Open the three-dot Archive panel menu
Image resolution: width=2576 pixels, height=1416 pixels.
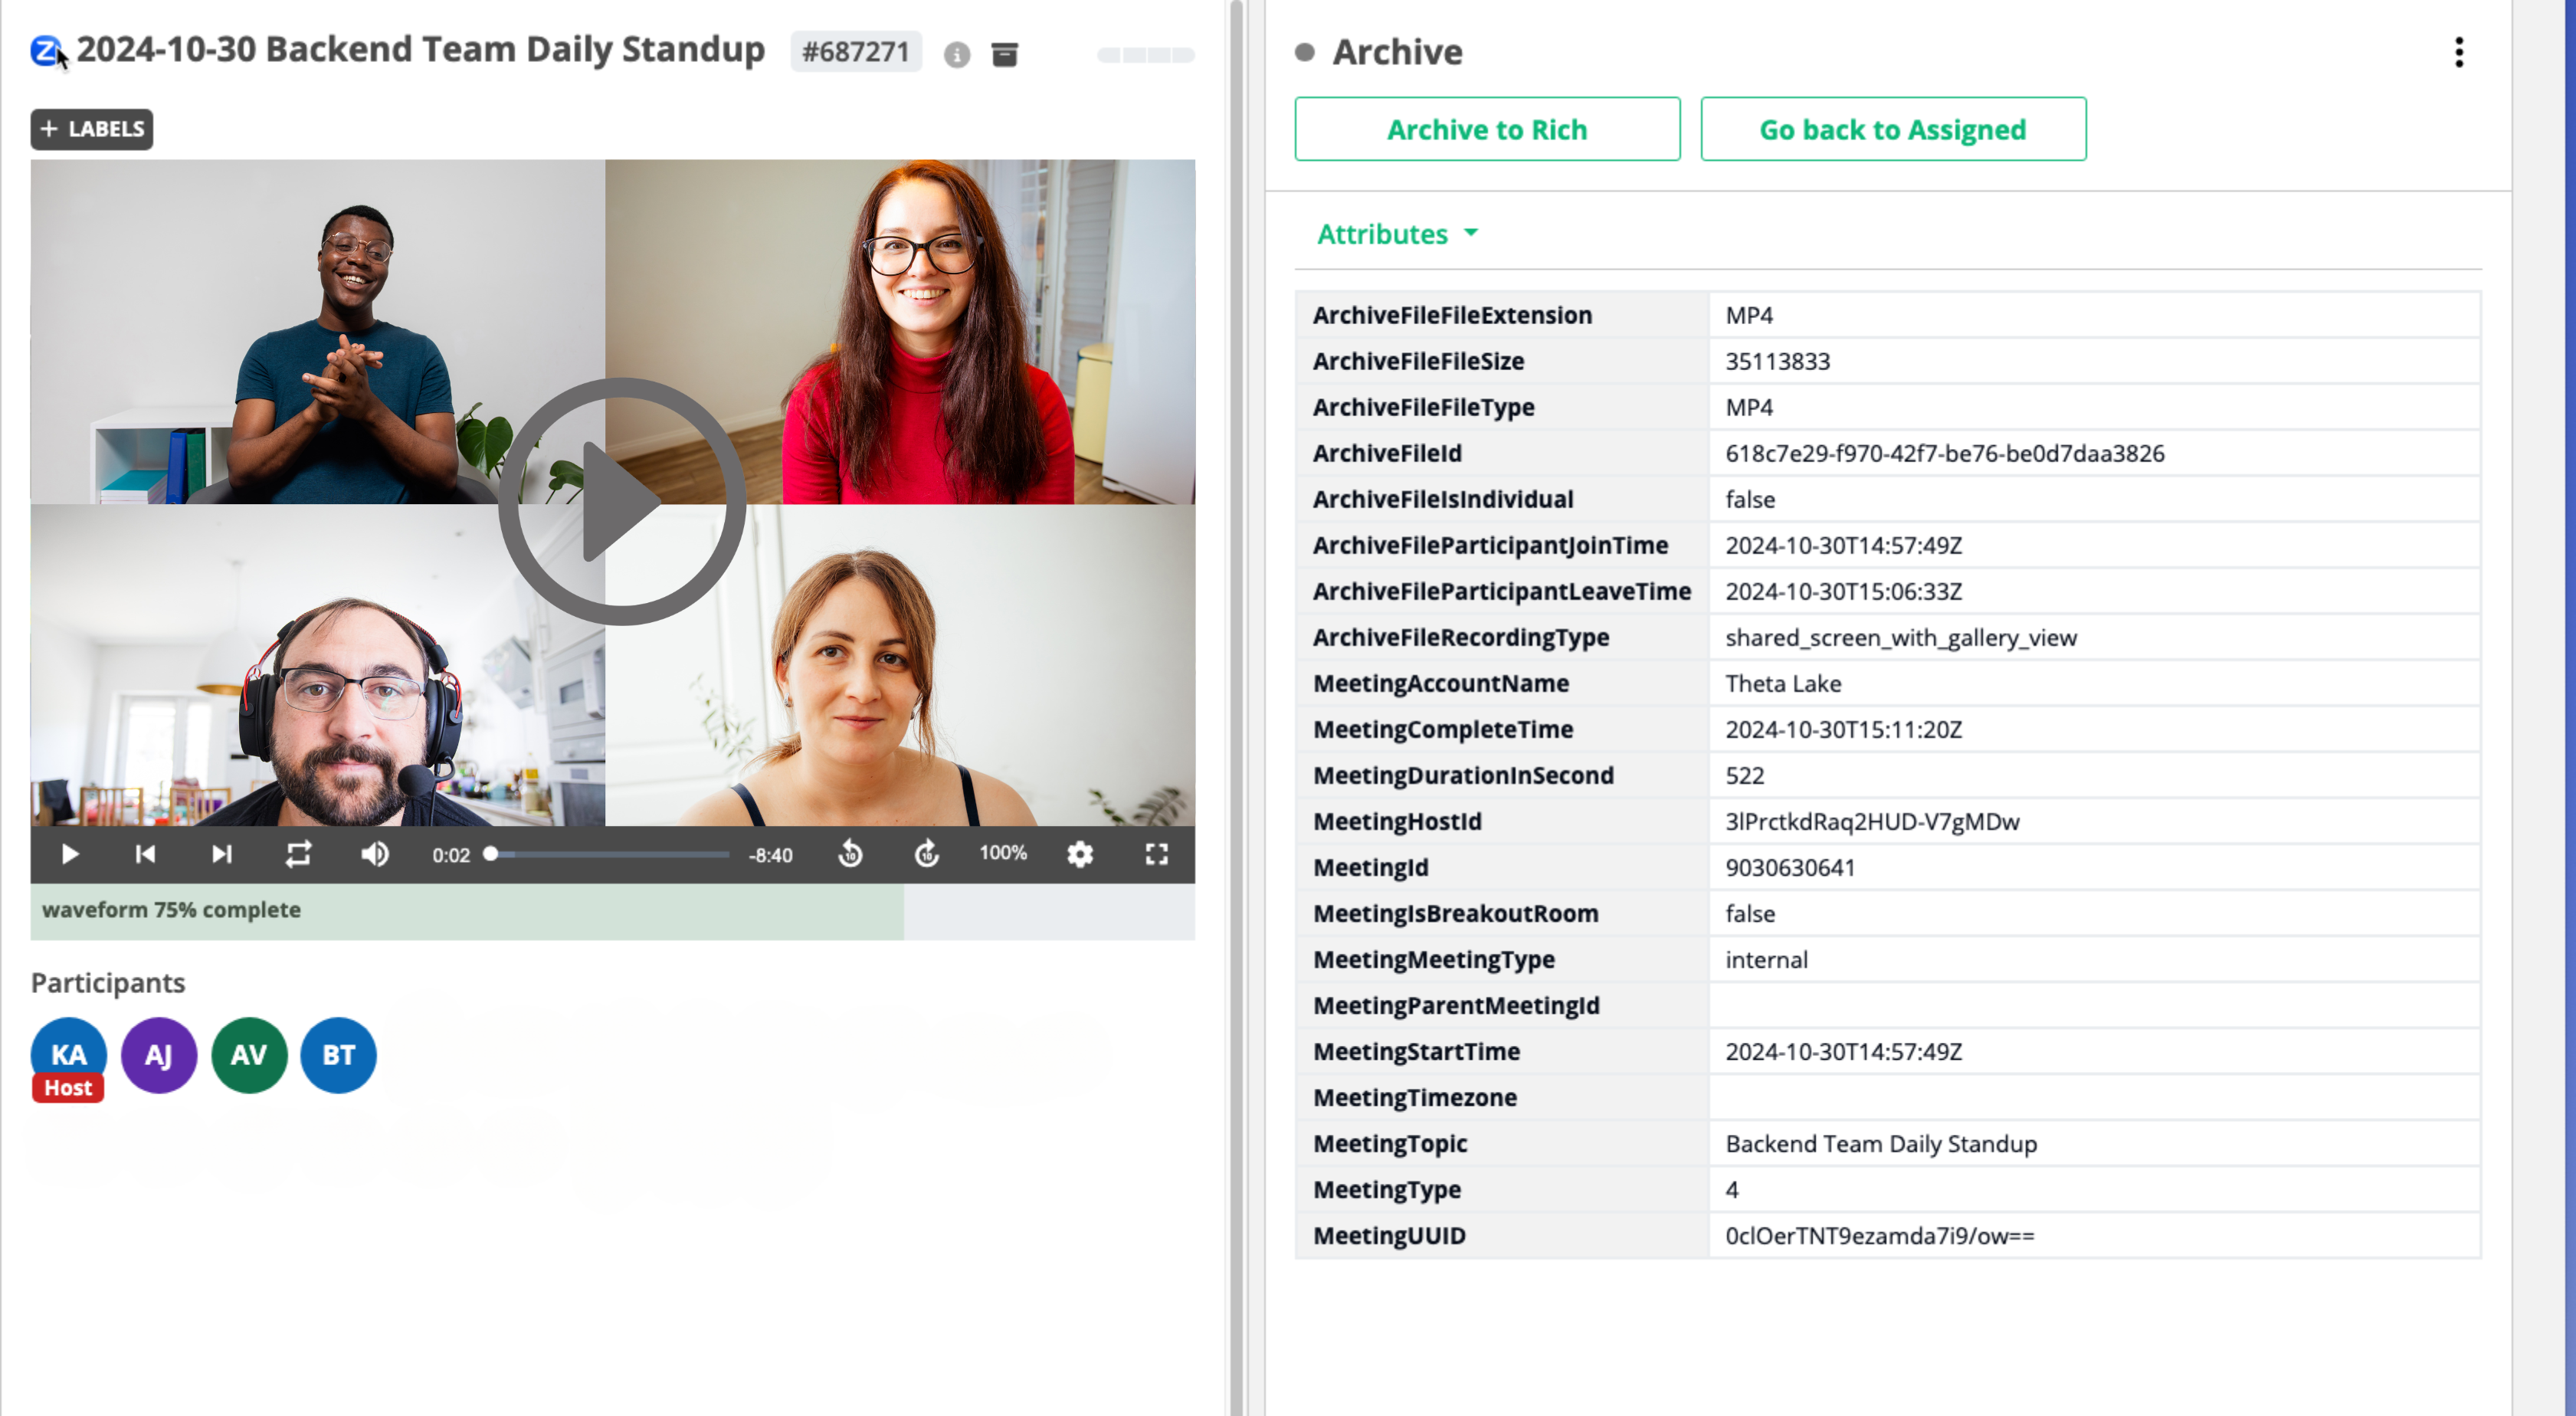pyautogui.click(x=2459, y=52)
